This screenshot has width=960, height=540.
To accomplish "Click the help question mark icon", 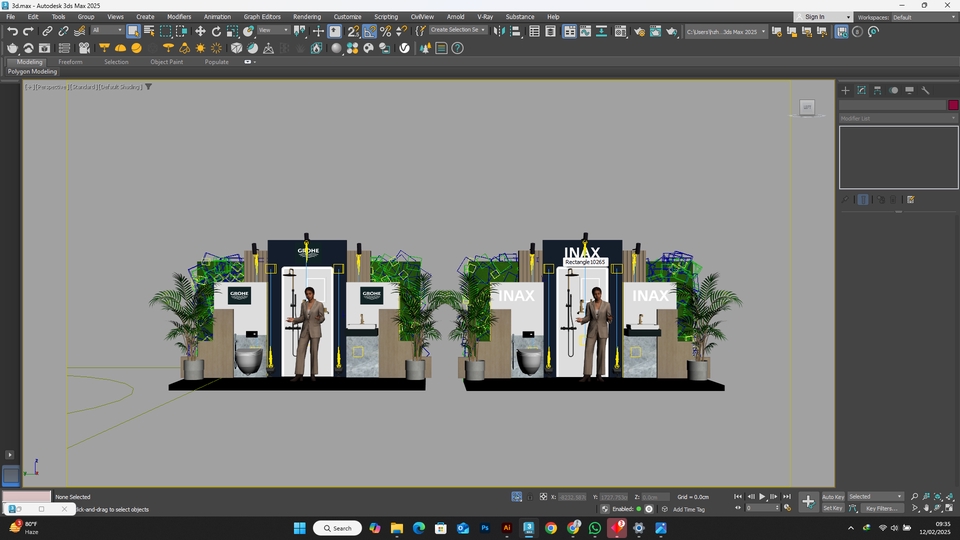I will tap(457, 48).
